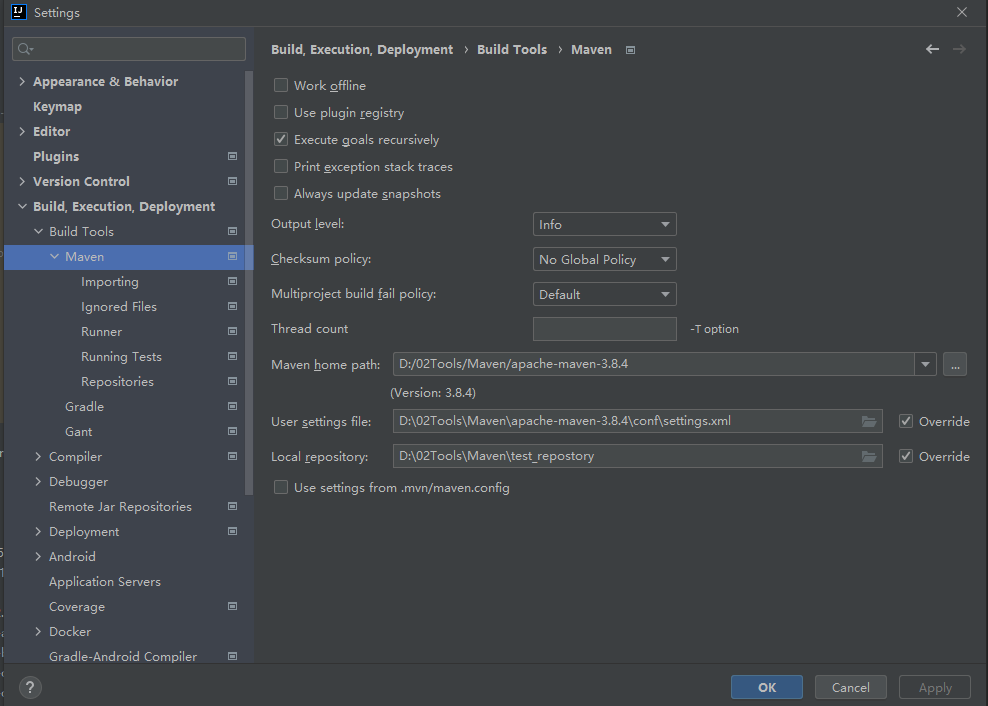Open Maven home path dropdown arrow

point(925,364)
